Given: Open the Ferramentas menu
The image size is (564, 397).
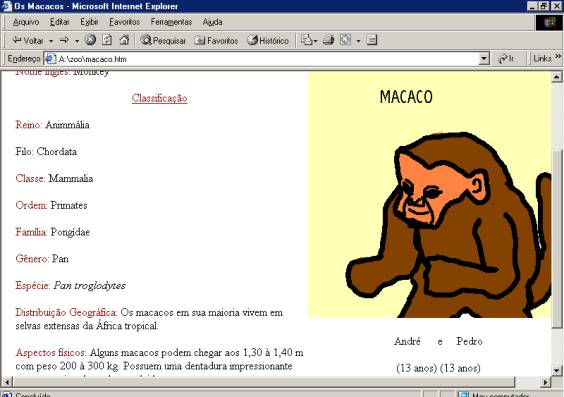Looking at the screenshot, I should coord(171,22).
